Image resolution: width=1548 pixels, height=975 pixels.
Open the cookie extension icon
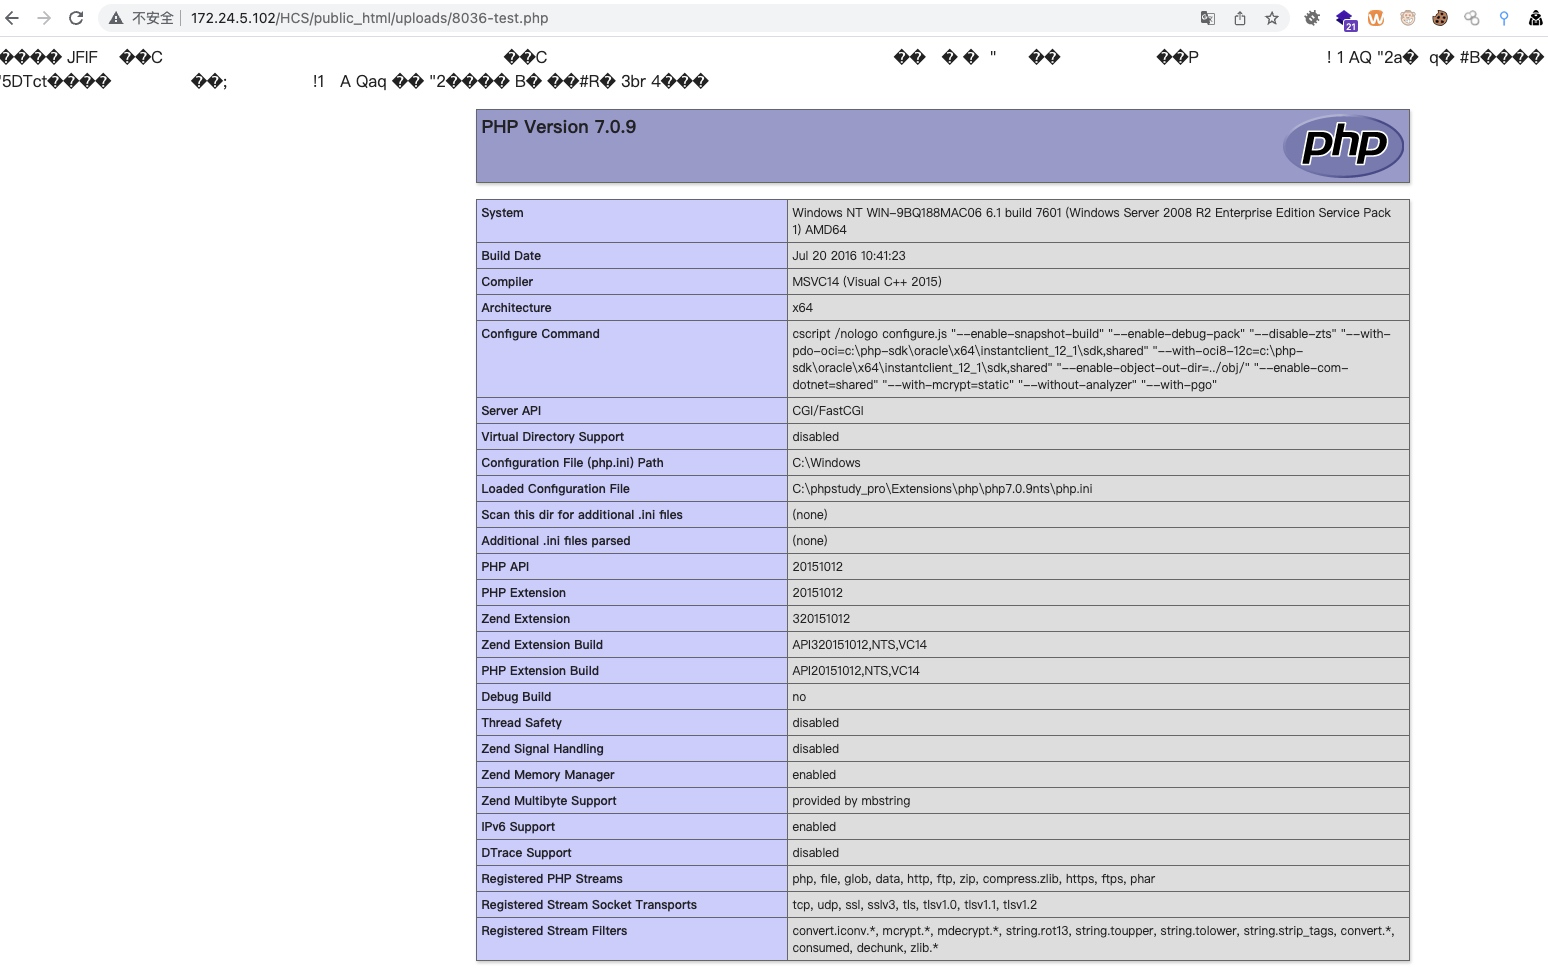1440,18
